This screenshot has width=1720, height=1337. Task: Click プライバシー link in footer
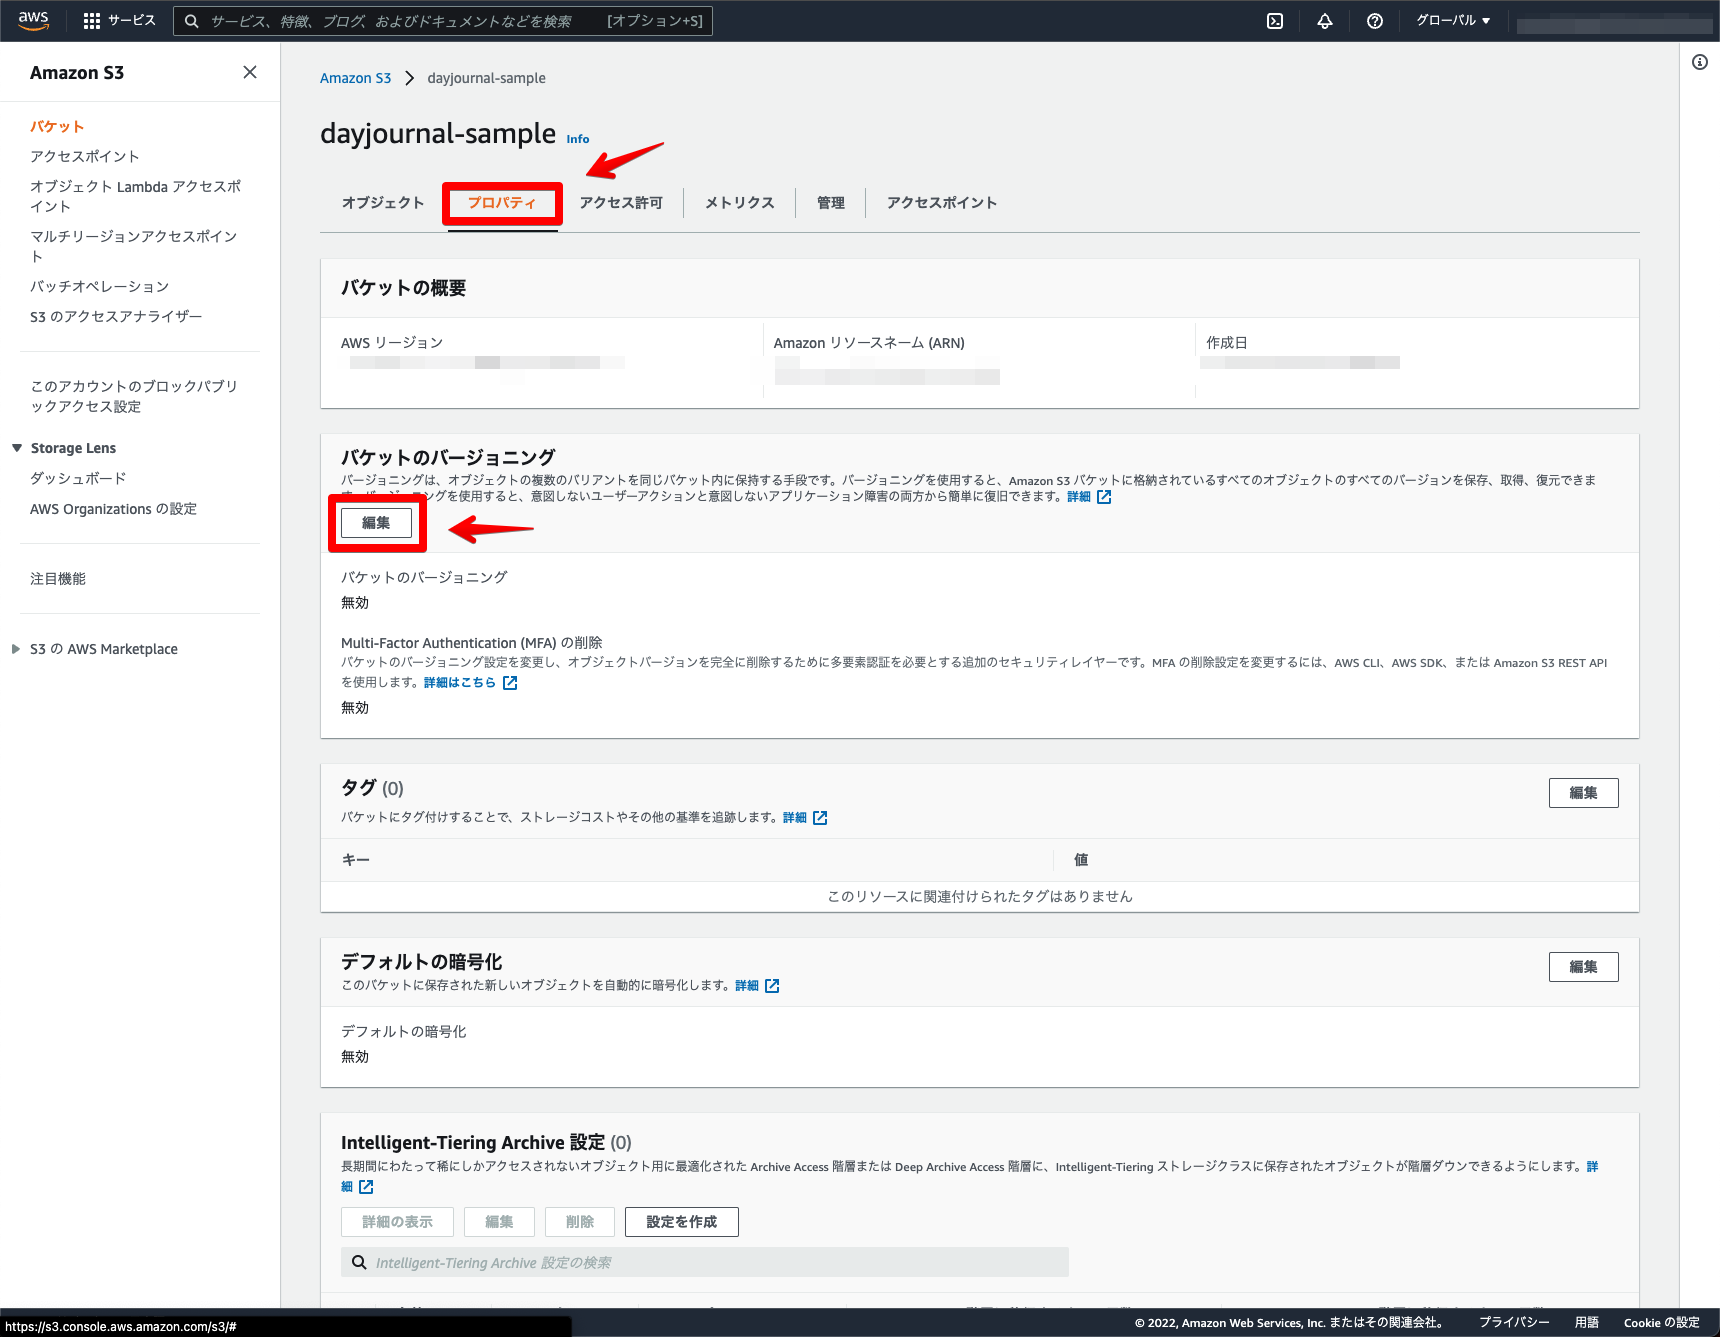1514,1323
